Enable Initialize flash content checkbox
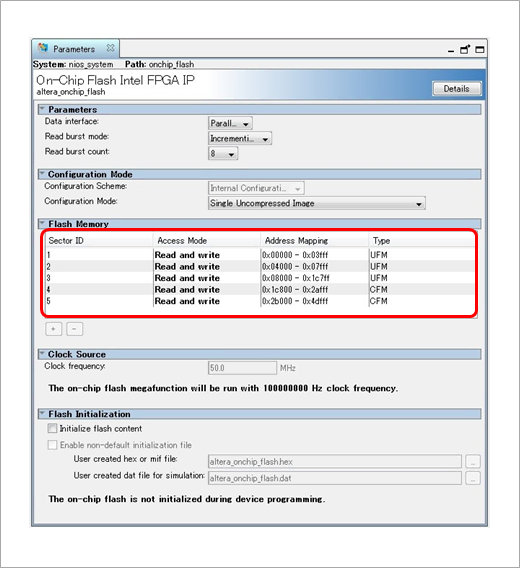Screen dimensions: 520x568 coord(52,428)
